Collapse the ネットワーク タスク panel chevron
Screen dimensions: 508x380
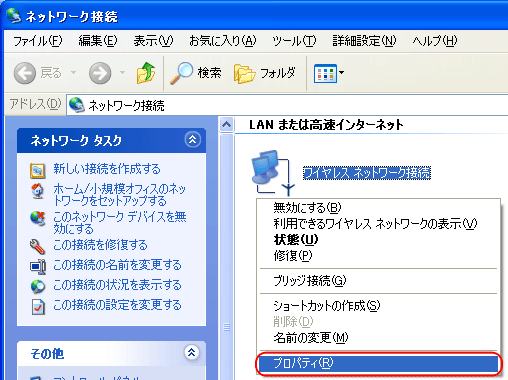click(x=193, y=140)
